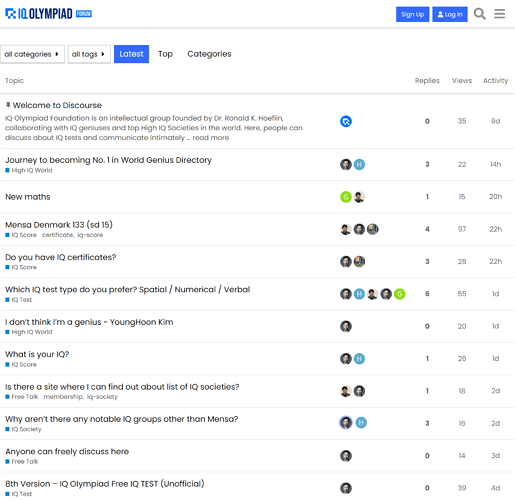The image size is (515, 500).
Task: Click the green G avatar on New maths topic
Action: [x=346, y=197]
